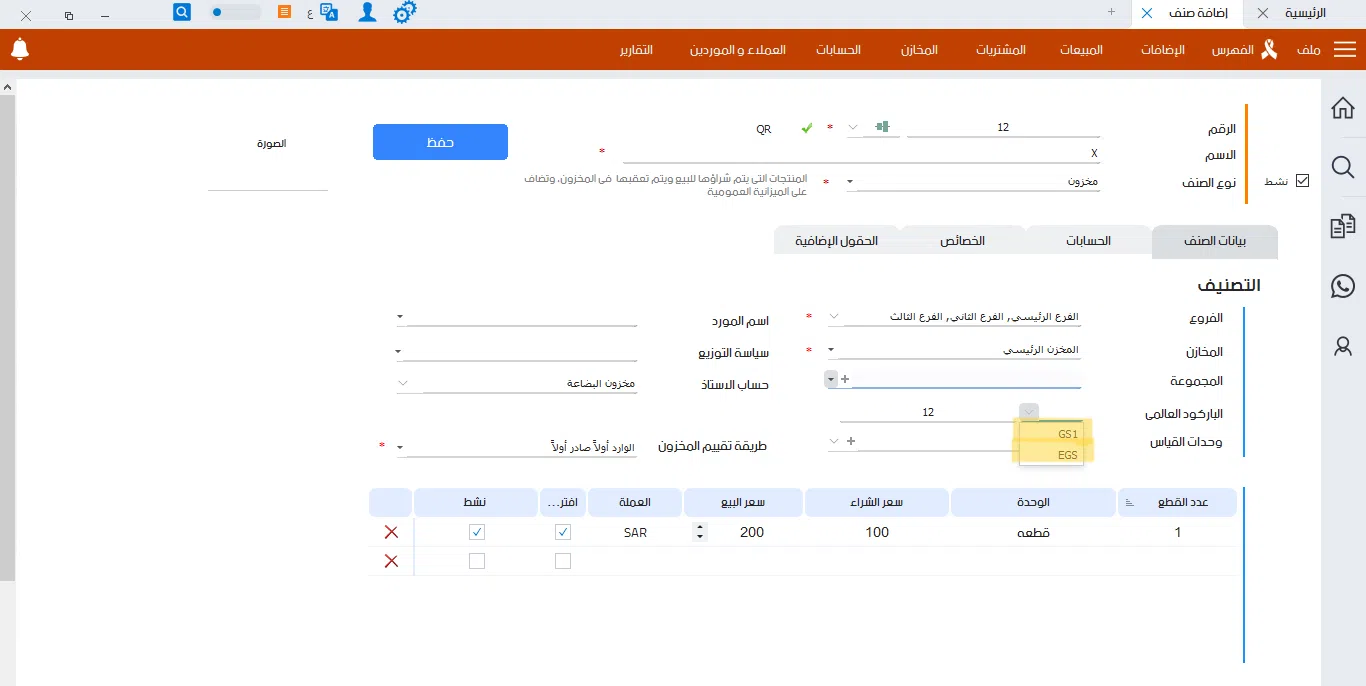Expand the المجموعة dropdown
The height and width of the screenshot is (686, 1366).
point(829,379)
